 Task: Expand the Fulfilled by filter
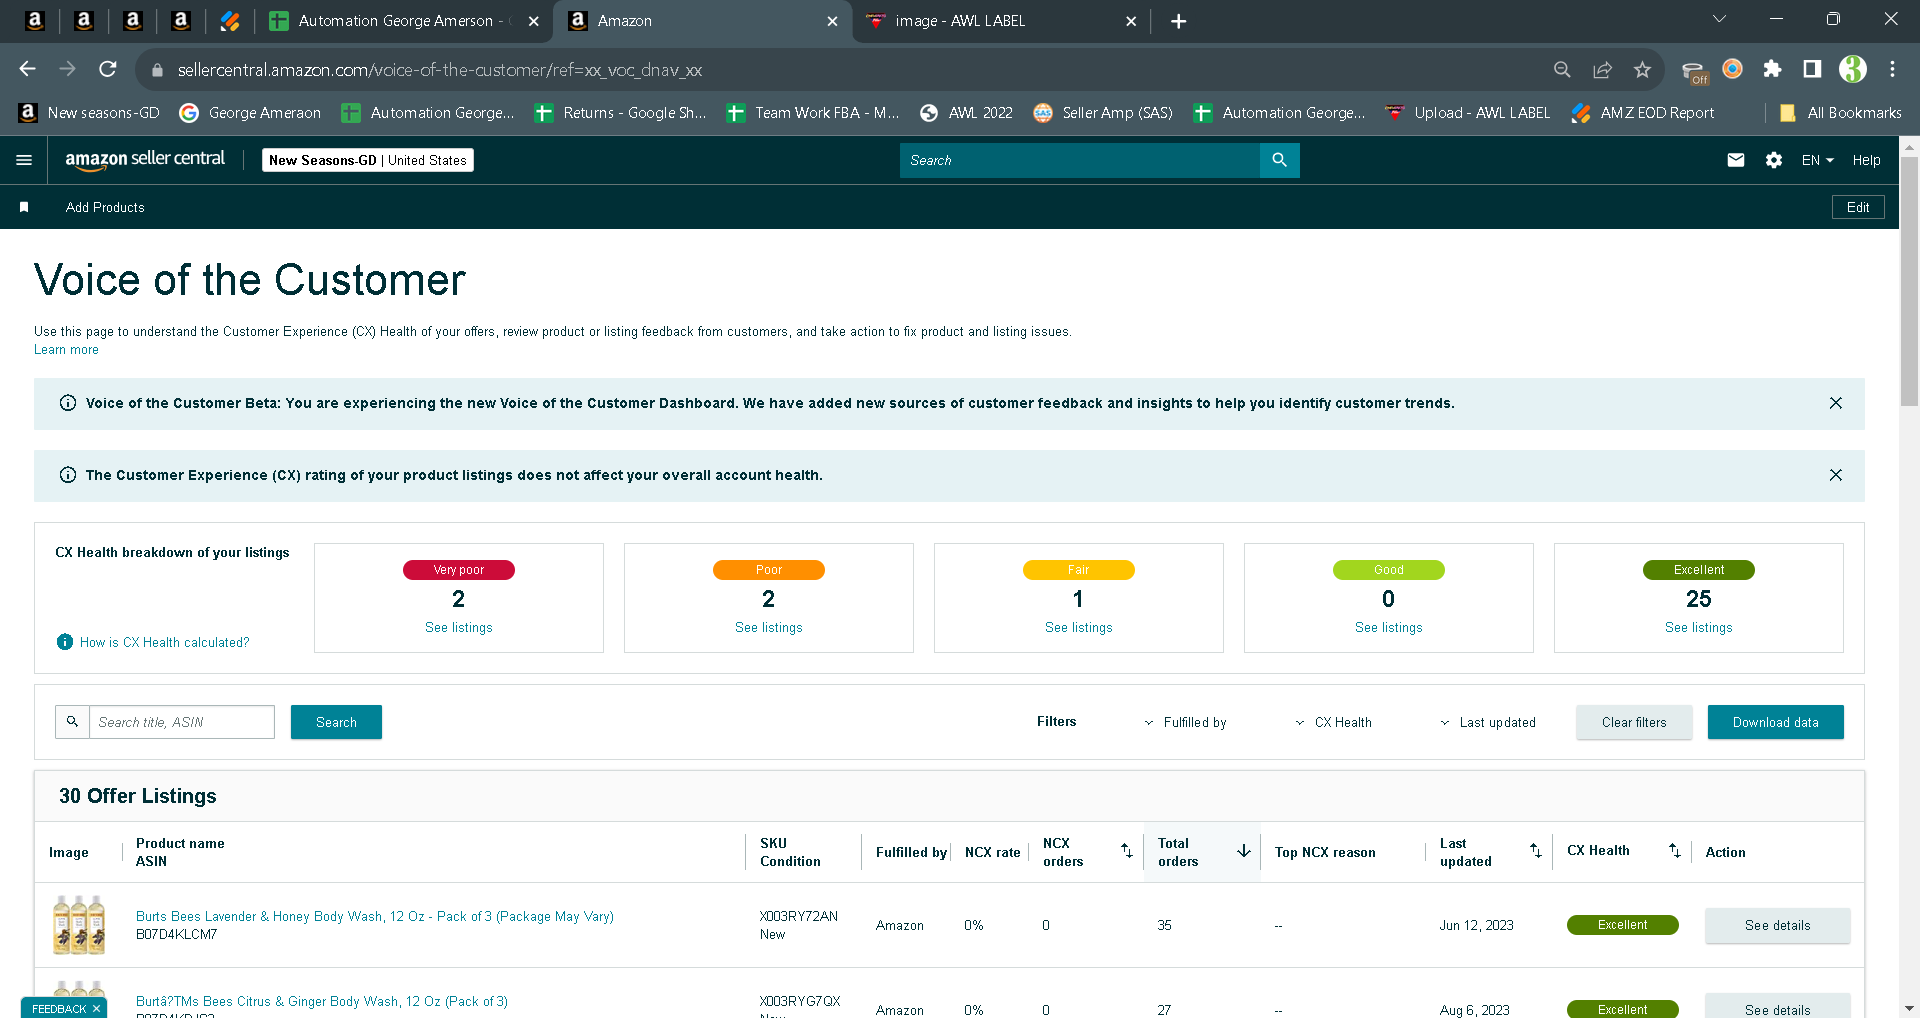tap(1185, 722)
